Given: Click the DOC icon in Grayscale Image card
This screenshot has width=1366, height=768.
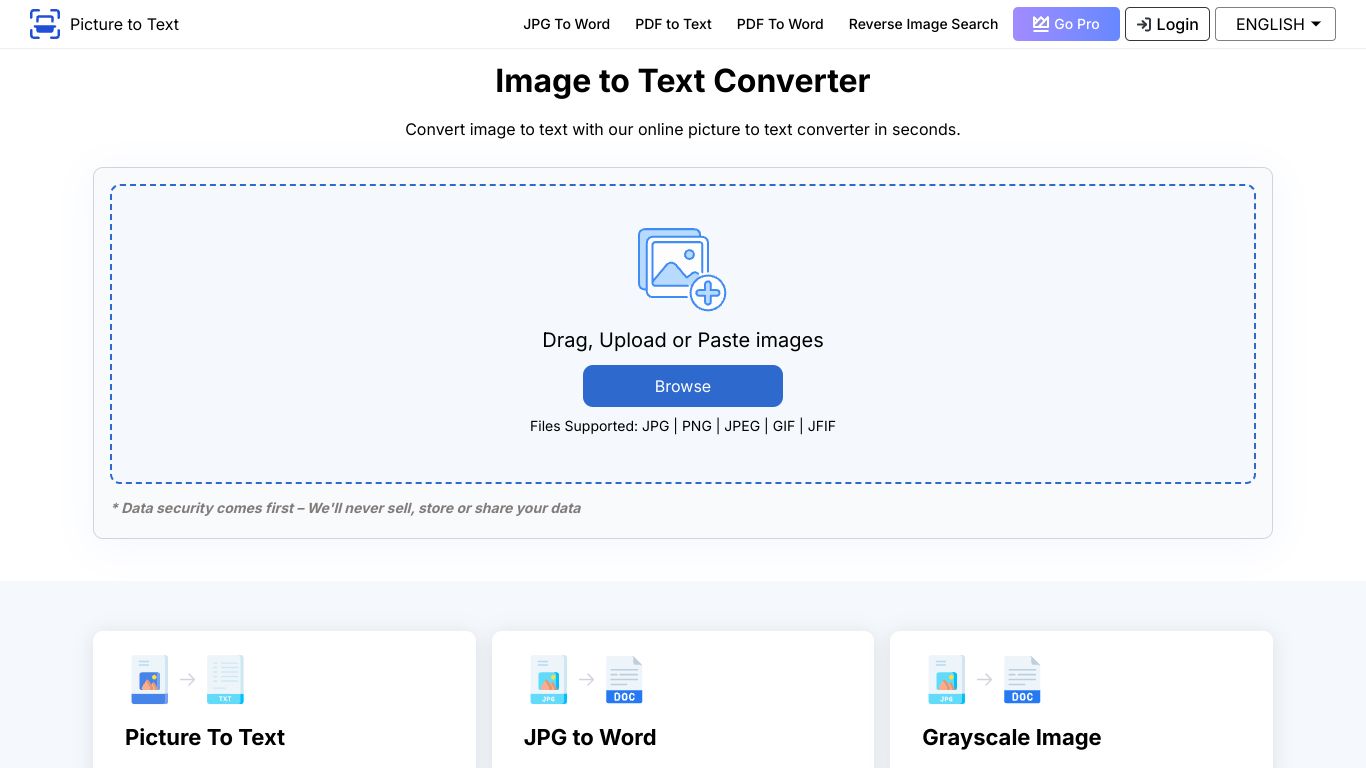Looking at the screenshot, I should (1022, 680).
